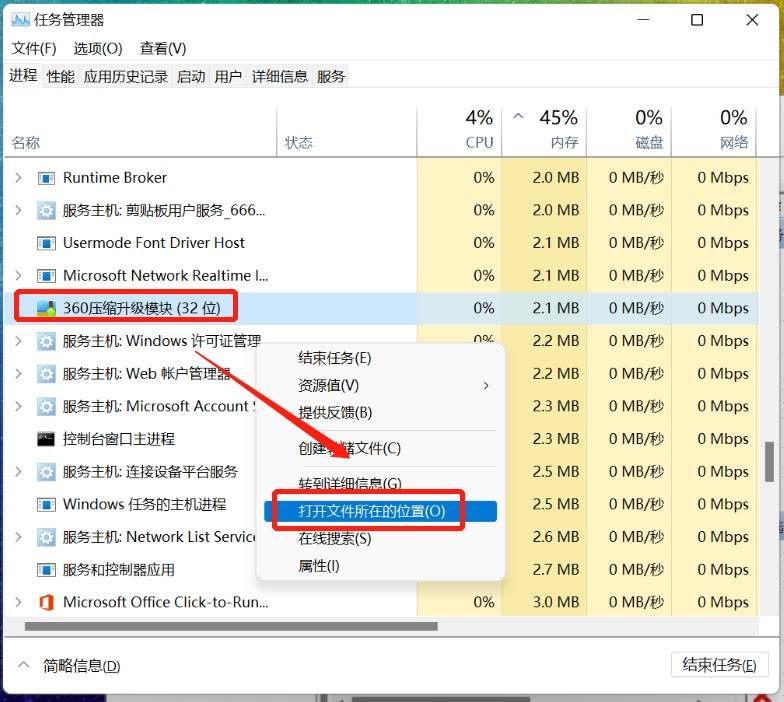
Task: Sort by the 名称 column header
Action: pyautogui.click(x=140, y=132)
